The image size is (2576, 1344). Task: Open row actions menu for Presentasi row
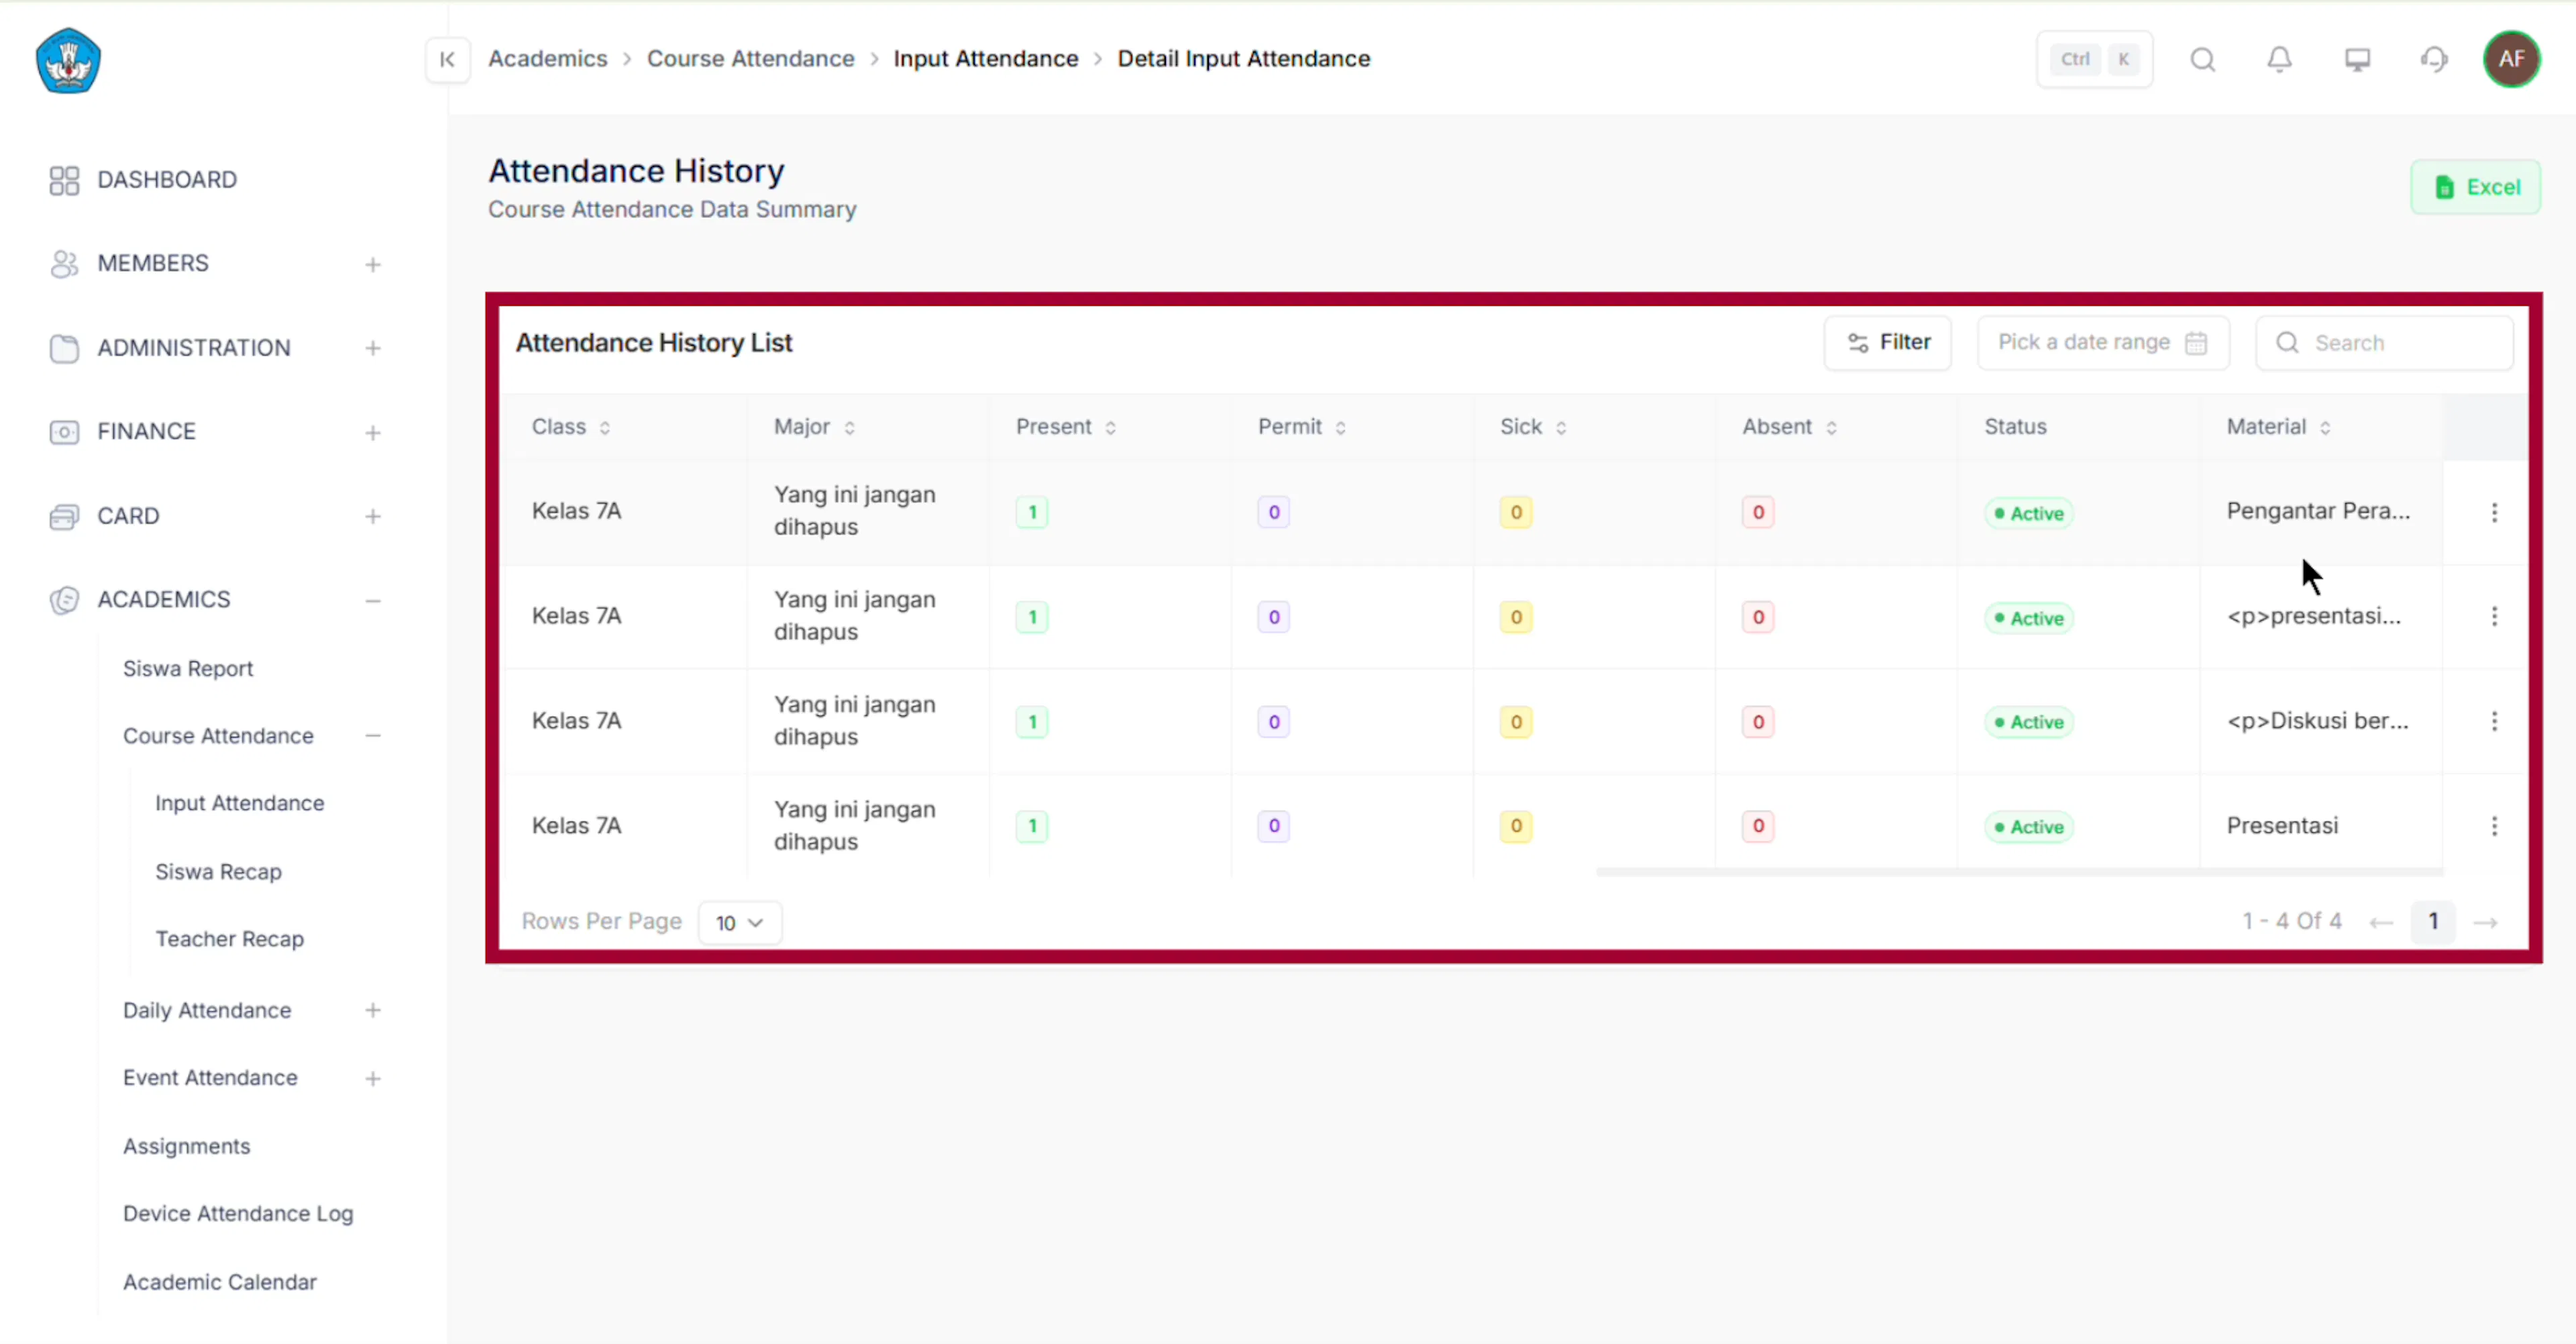click(2494, 826)
